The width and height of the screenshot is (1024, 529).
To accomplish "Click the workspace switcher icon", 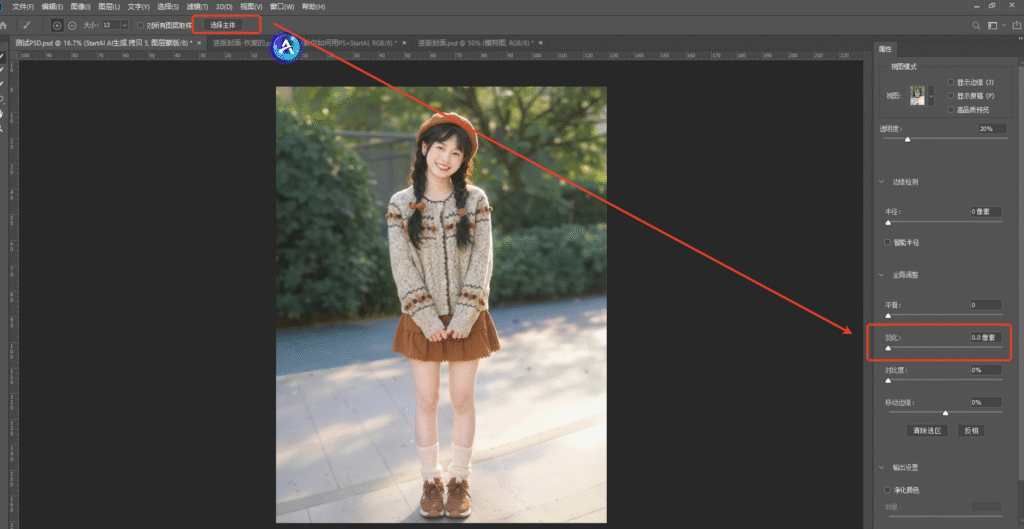I will pyautogui.click(x=993, y=25).
